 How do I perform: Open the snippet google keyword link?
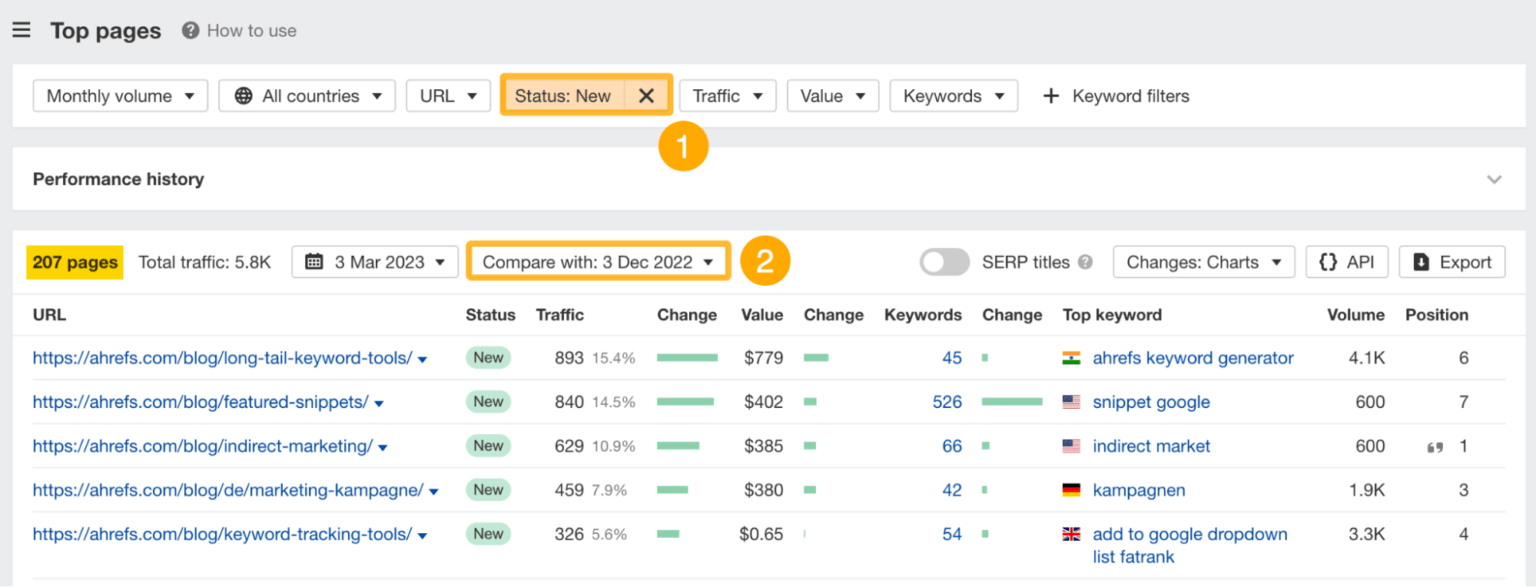[1151, 401]
